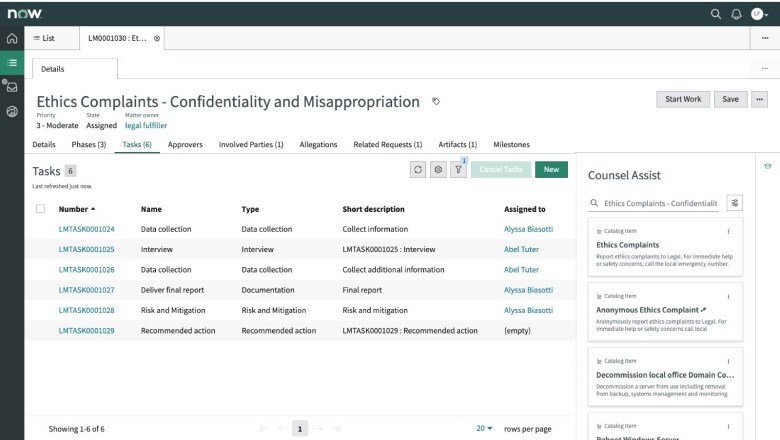Open Decommission card options menu
The width and height of the screenshot is (780, 440).
pyautogui.click(x=728, y=361)
